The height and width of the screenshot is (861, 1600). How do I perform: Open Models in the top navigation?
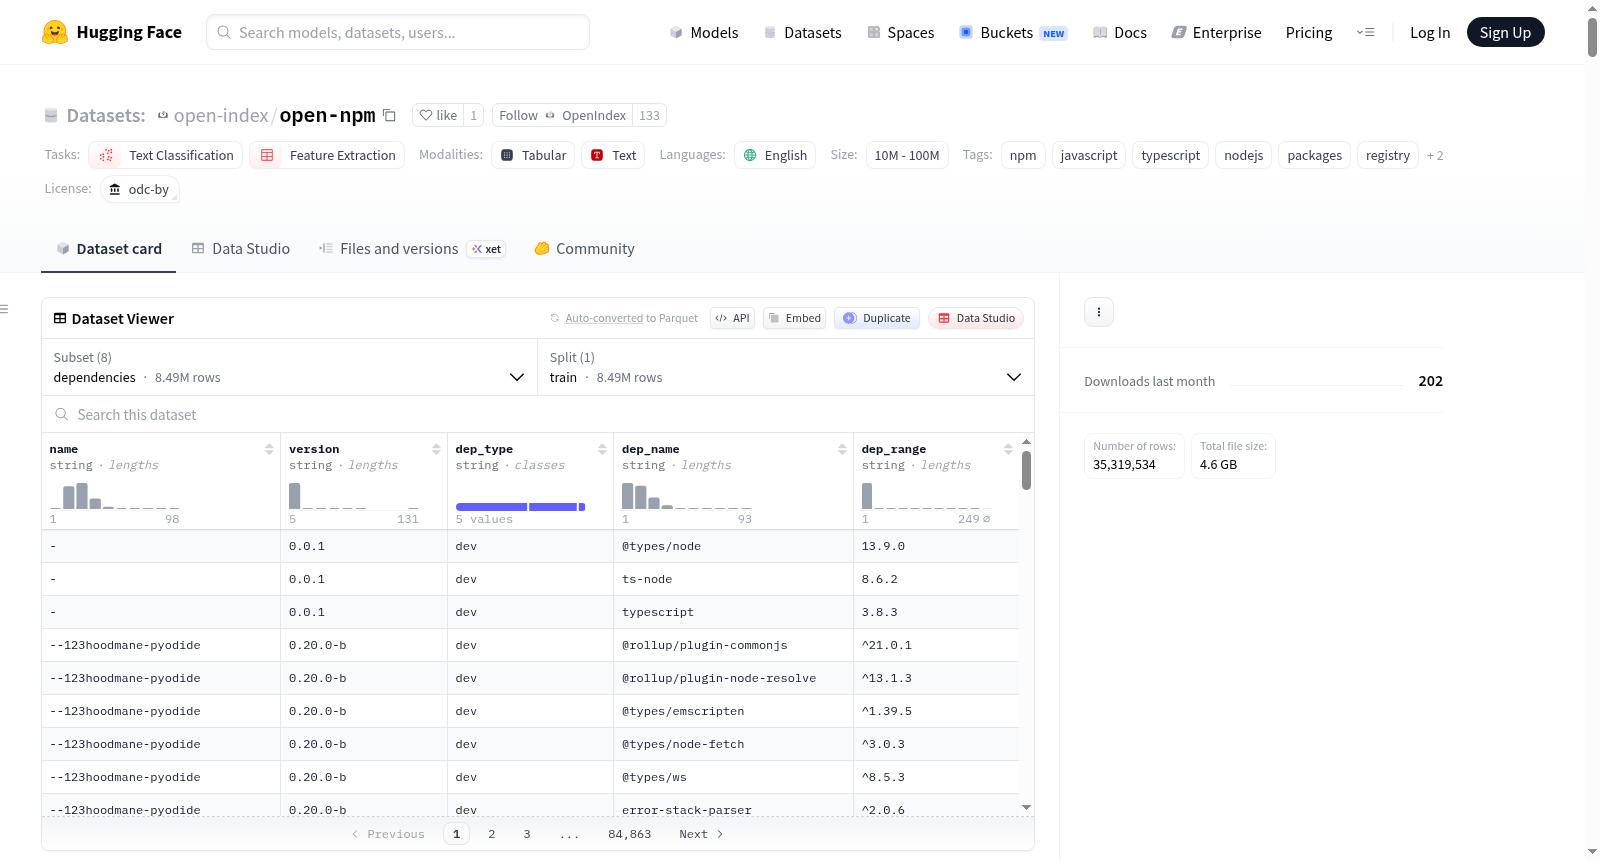704,32
